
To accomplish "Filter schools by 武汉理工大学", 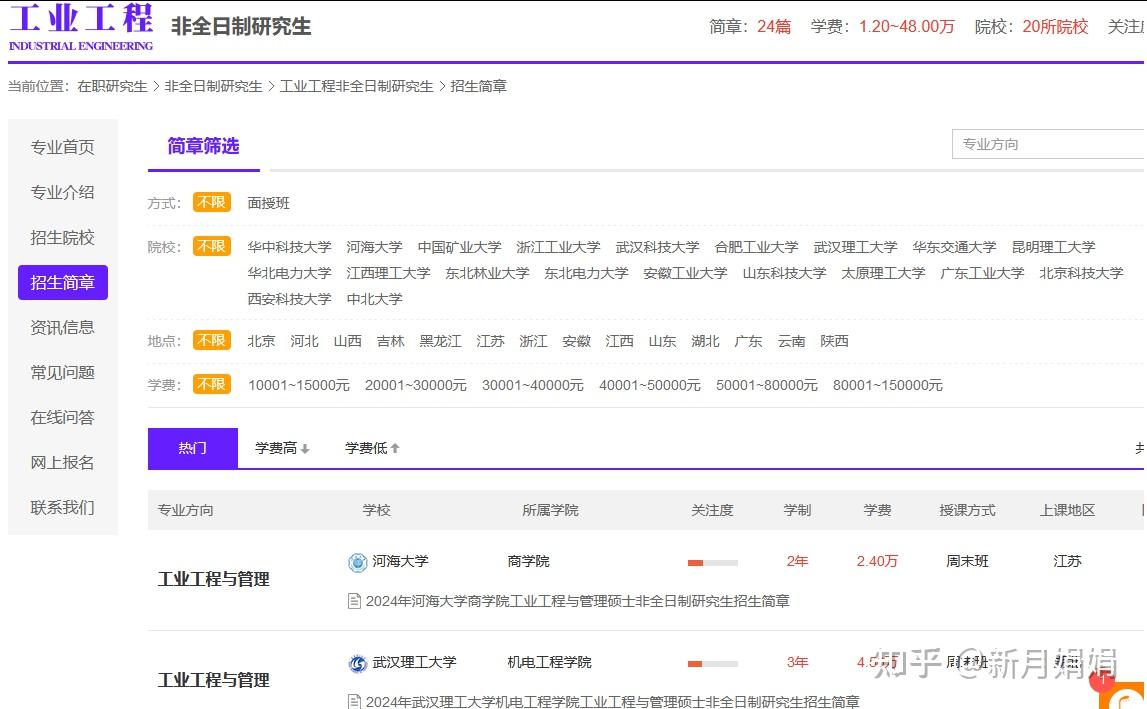I will point(855,247).
